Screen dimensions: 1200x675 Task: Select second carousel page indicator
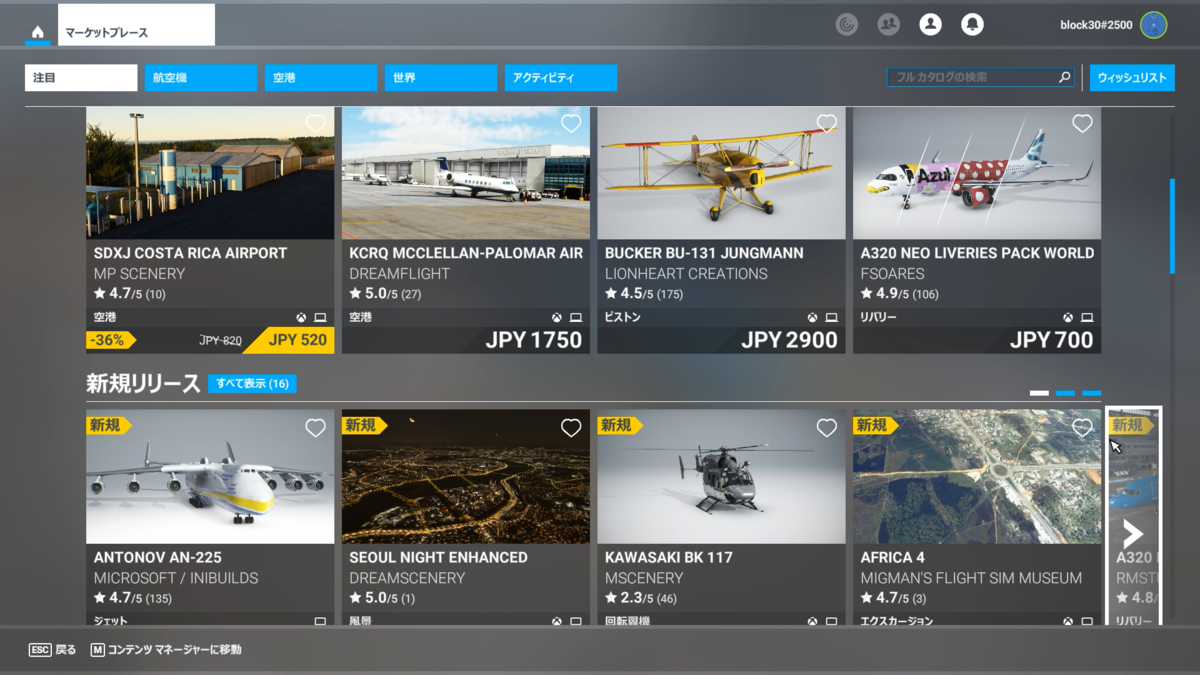pyautogui.click(x=1066, y=393)
